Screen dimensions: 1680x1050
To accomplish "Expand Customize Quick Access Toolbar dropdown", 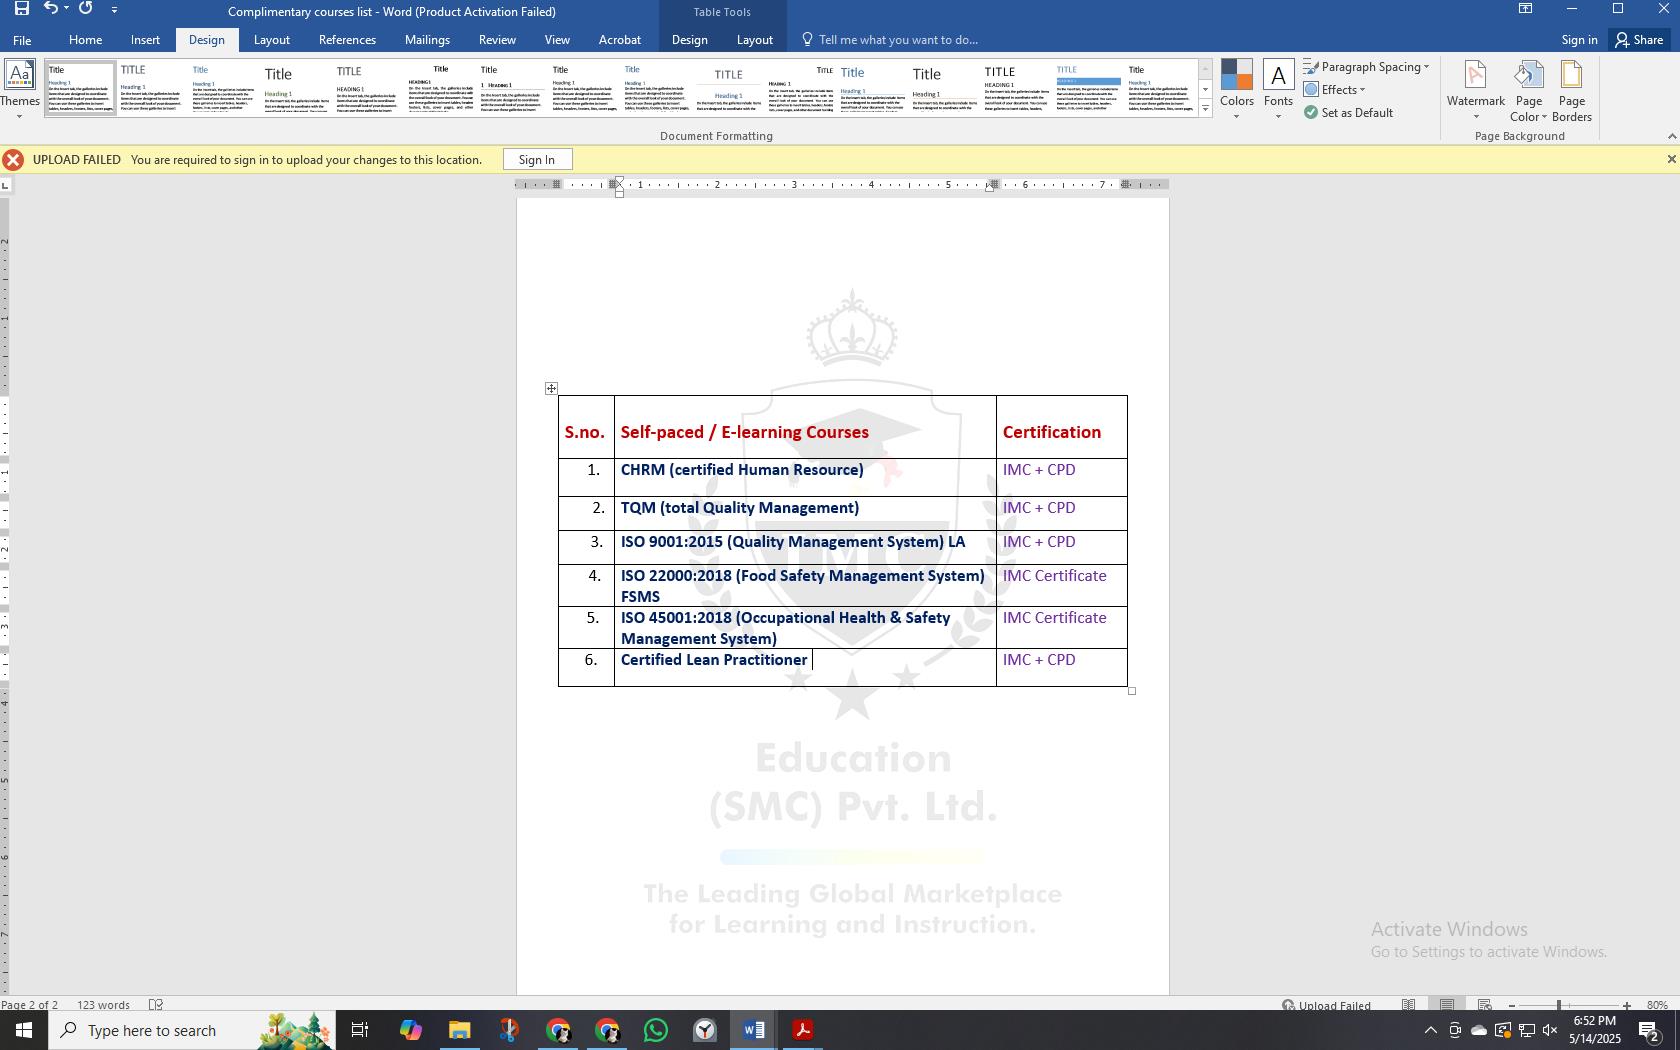I will pos(114,9).
